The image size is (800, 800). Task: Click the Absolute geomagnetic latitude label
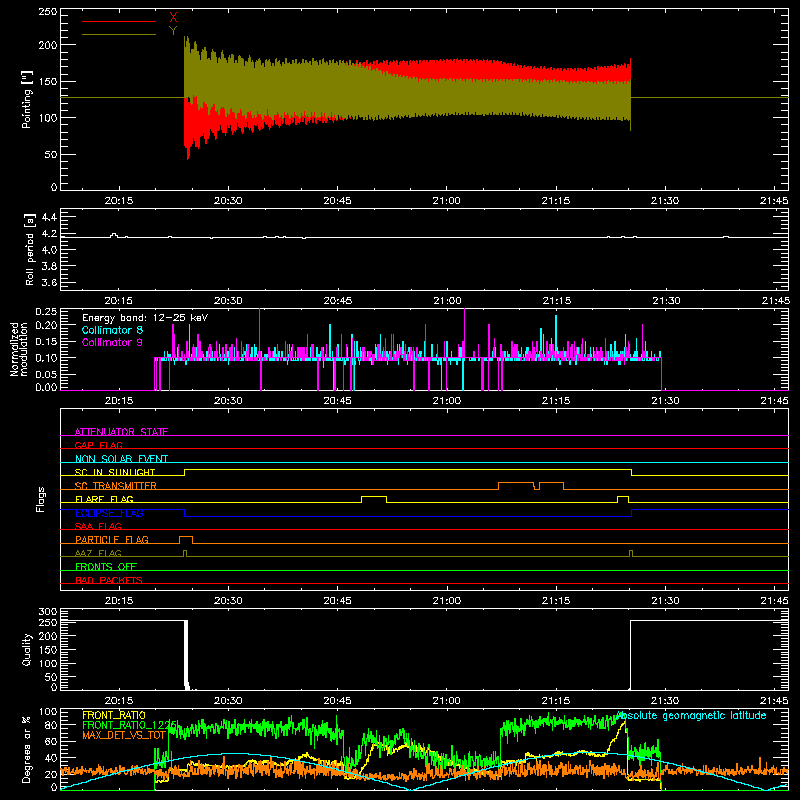pos(691,715)
